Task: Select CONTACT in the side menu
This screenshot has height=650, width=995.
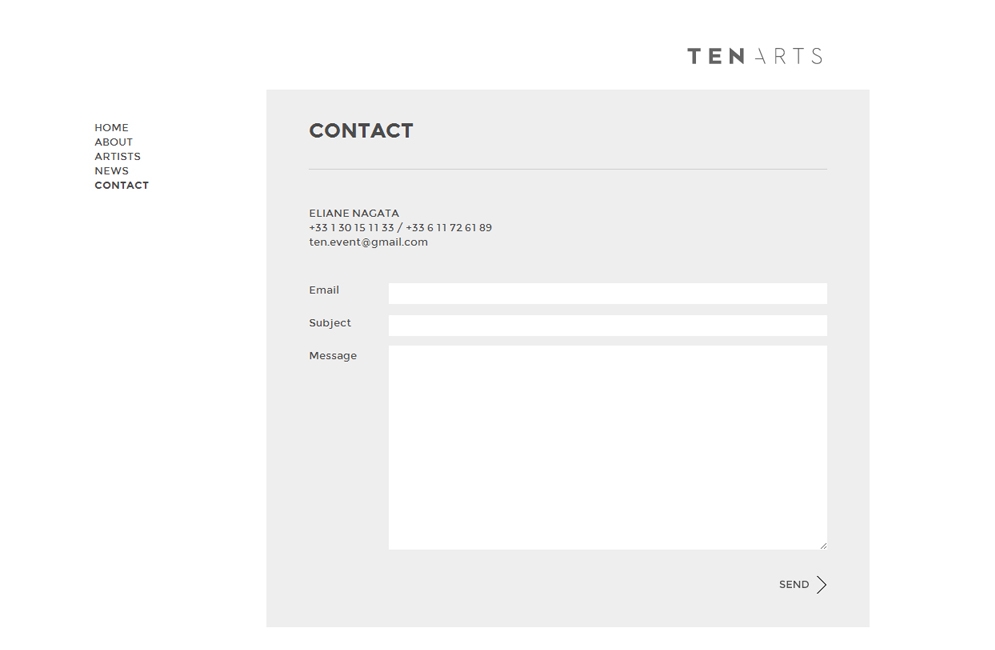Action: coord(122,185)
